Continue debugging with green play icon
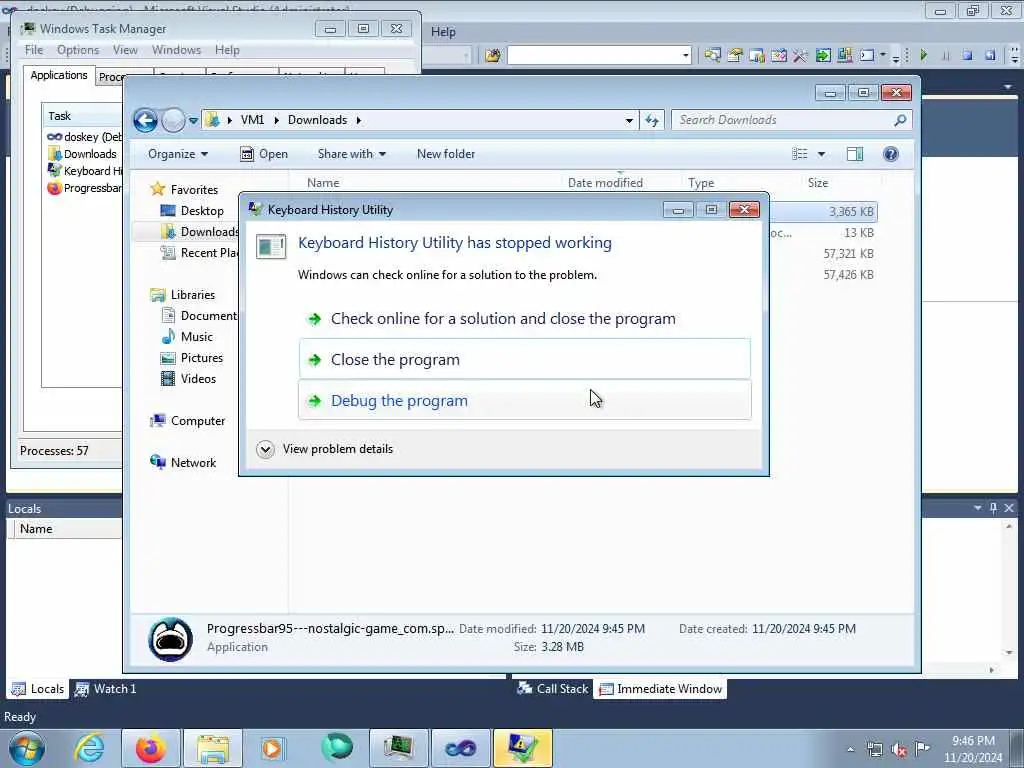The height and width of the screenshot is (768, 1024). pos(923,55)
